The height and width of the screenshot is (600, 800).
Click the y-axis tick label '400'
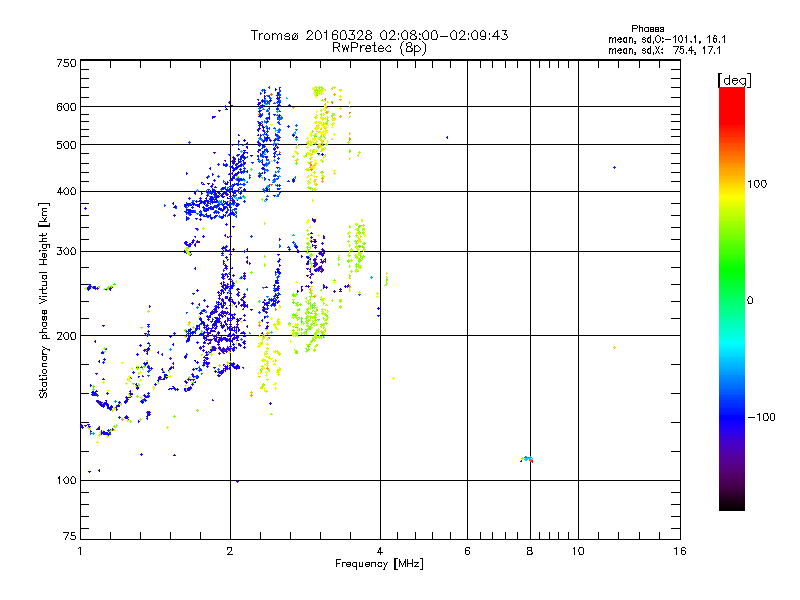click(67, 192)
